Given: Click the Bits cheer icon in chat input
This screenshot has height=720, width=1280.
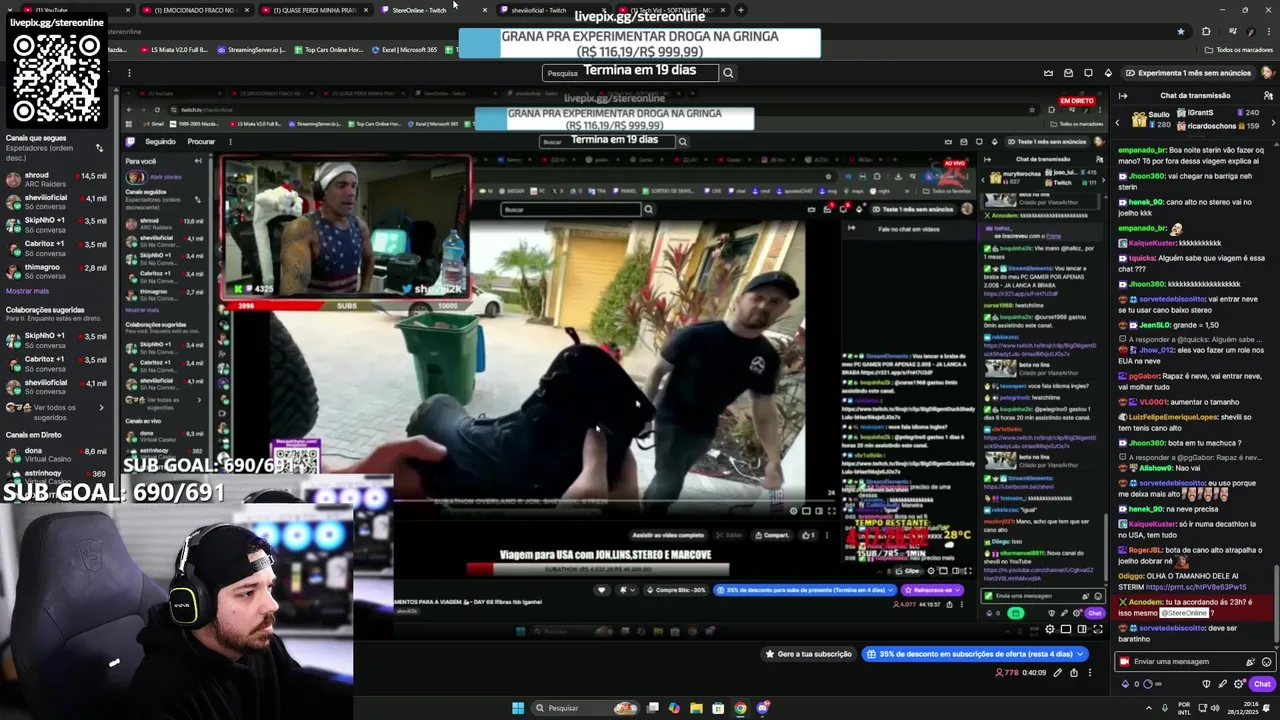Looking at the screenshot, I should tap(1250, 662).
